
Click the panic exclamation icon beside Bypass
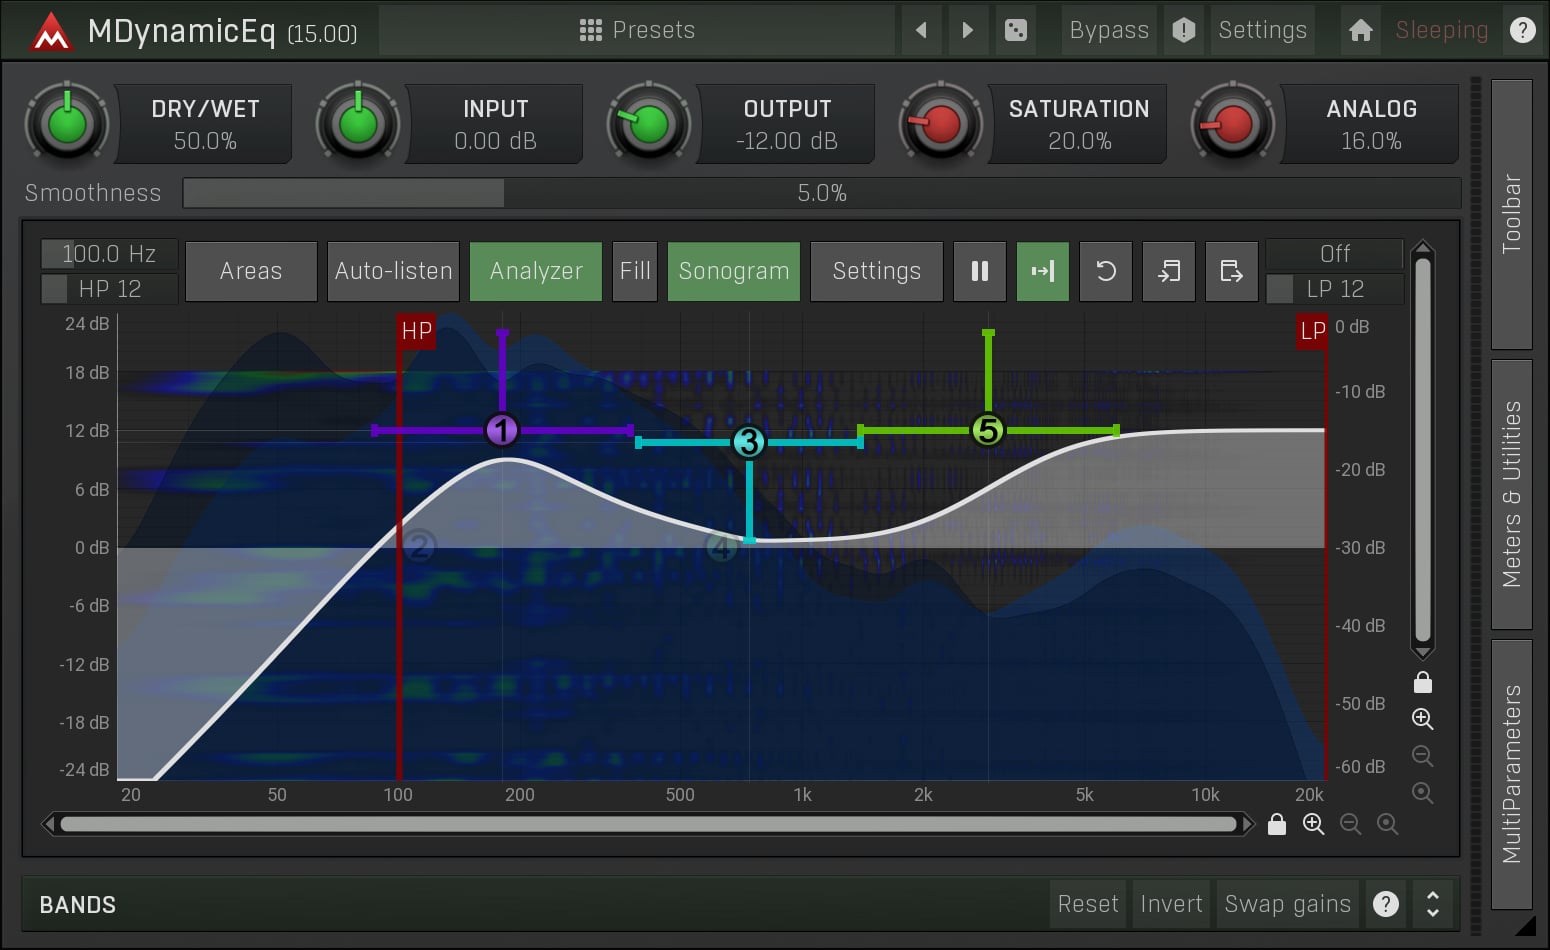(x=1184, y=30)
